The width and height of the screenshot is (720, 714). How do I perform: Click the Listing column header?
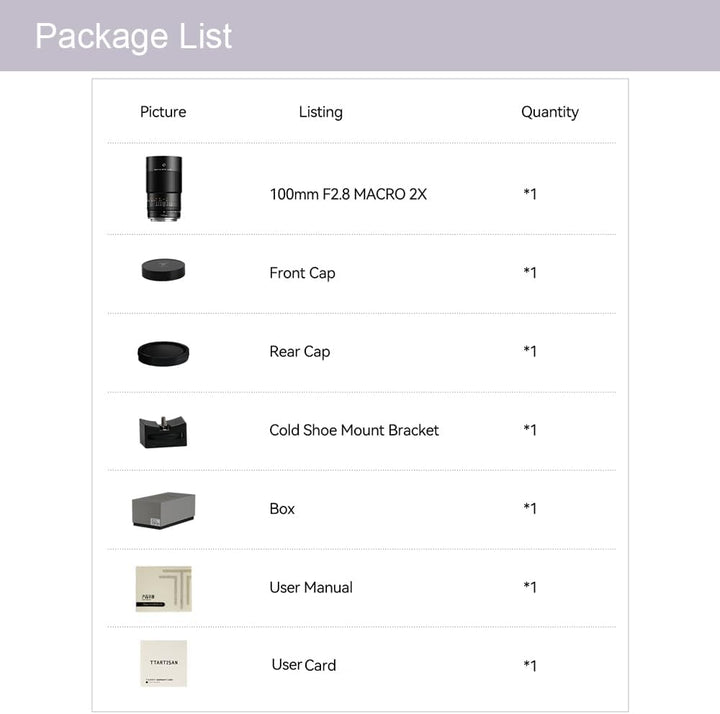pyautogui.click(x=321, y=112)
